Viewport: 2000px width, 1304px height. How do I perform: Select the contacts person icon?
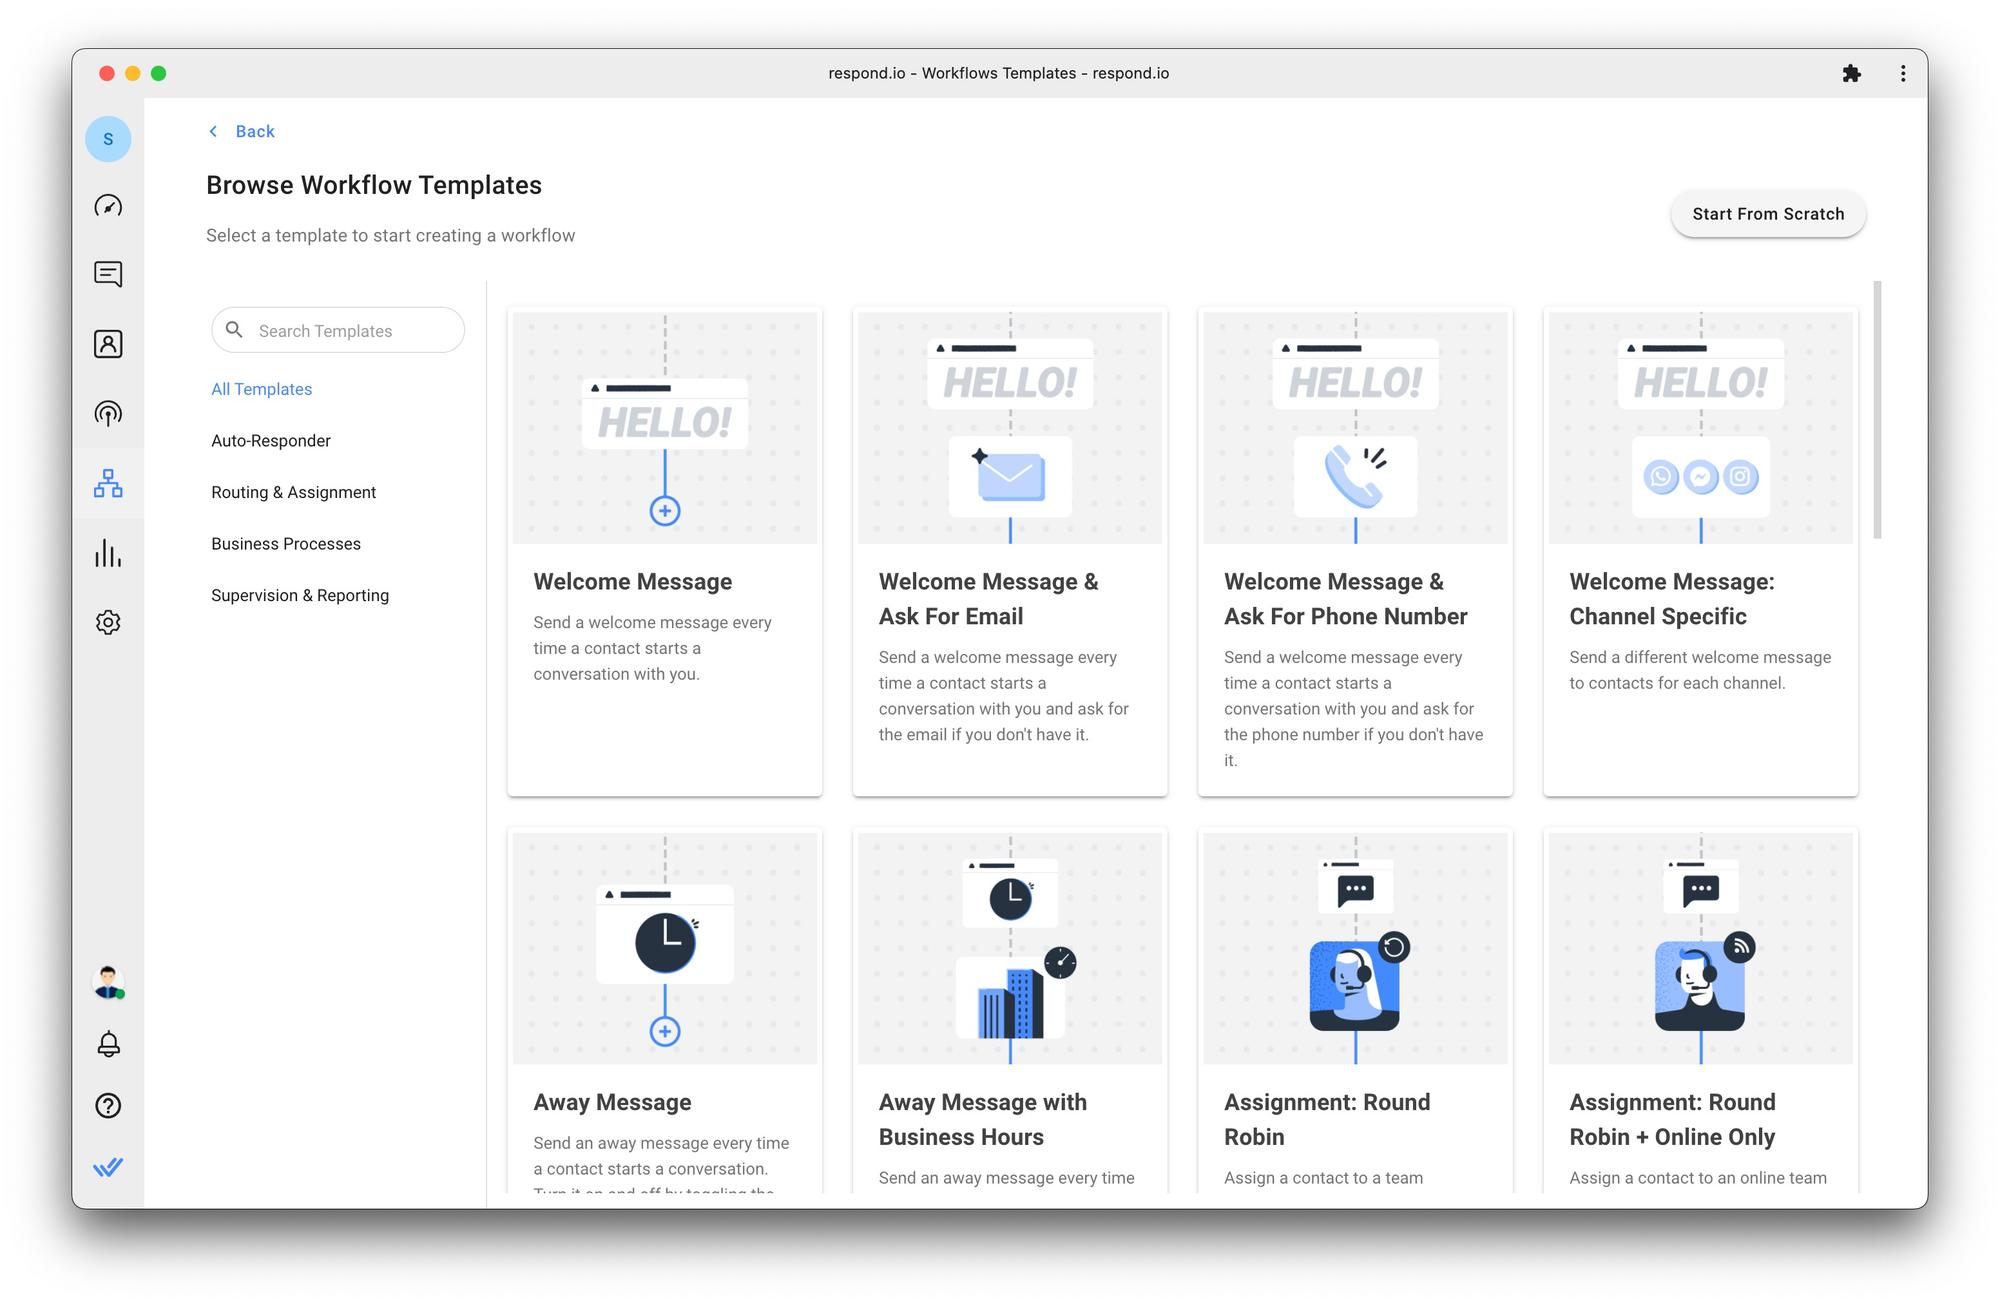(109, 342)
